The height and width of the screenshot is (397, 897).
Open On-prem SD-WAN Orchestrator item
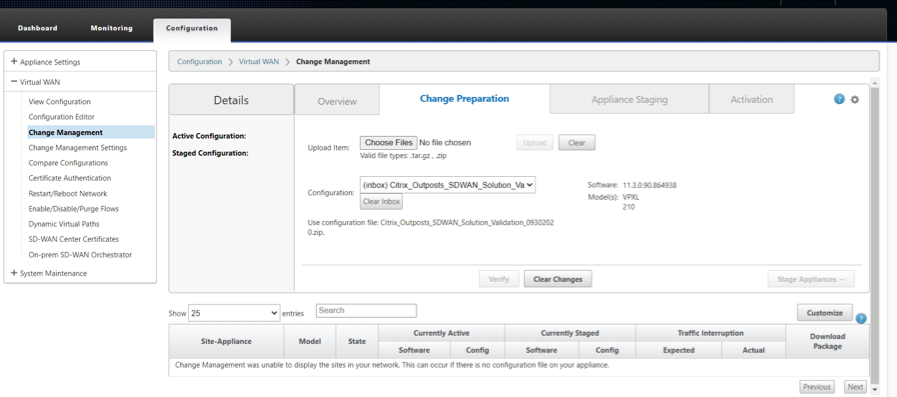(80, 255)
